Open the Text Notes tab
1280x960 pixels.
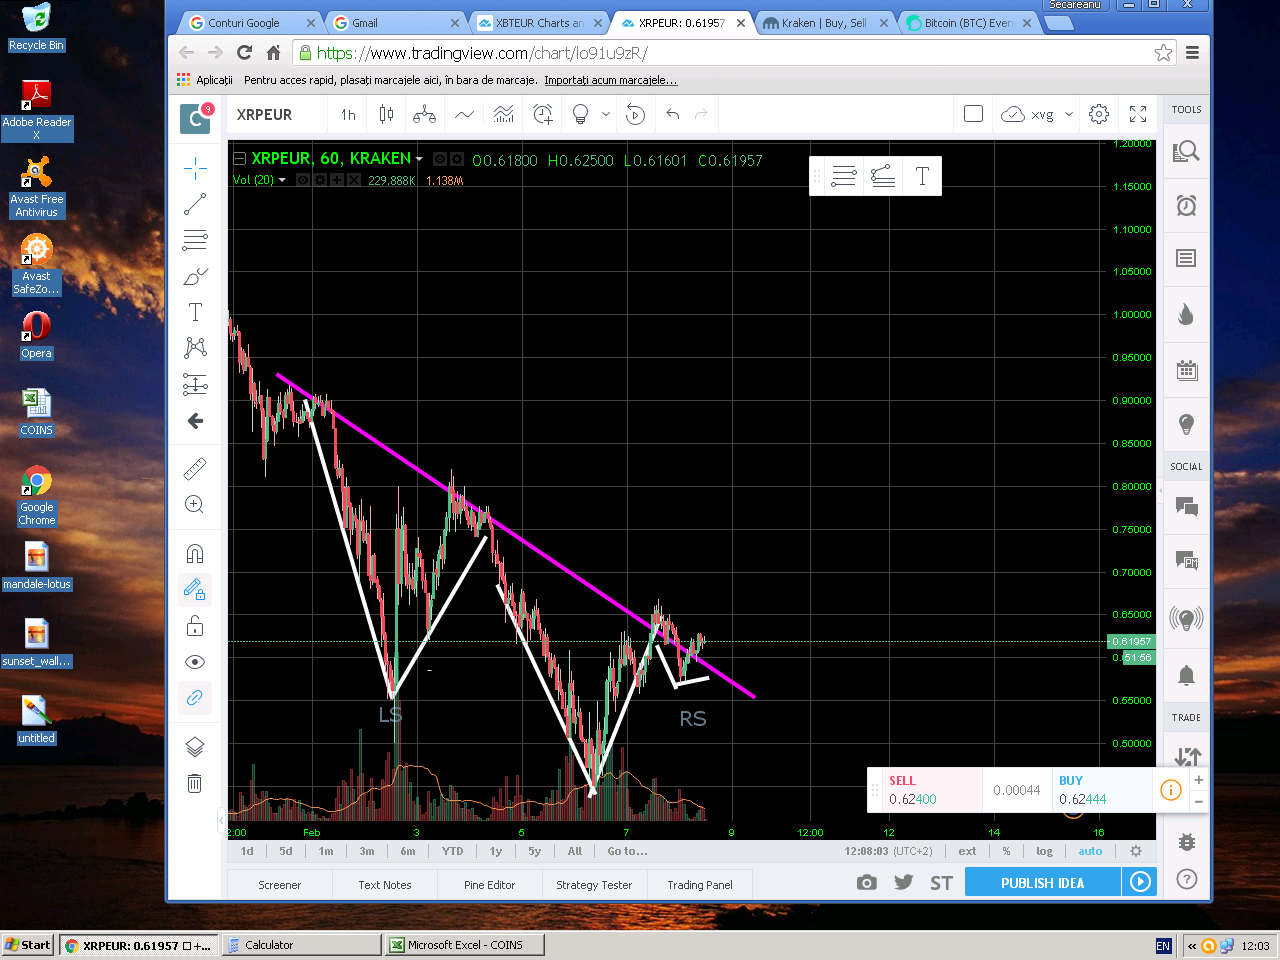point(385,885)
